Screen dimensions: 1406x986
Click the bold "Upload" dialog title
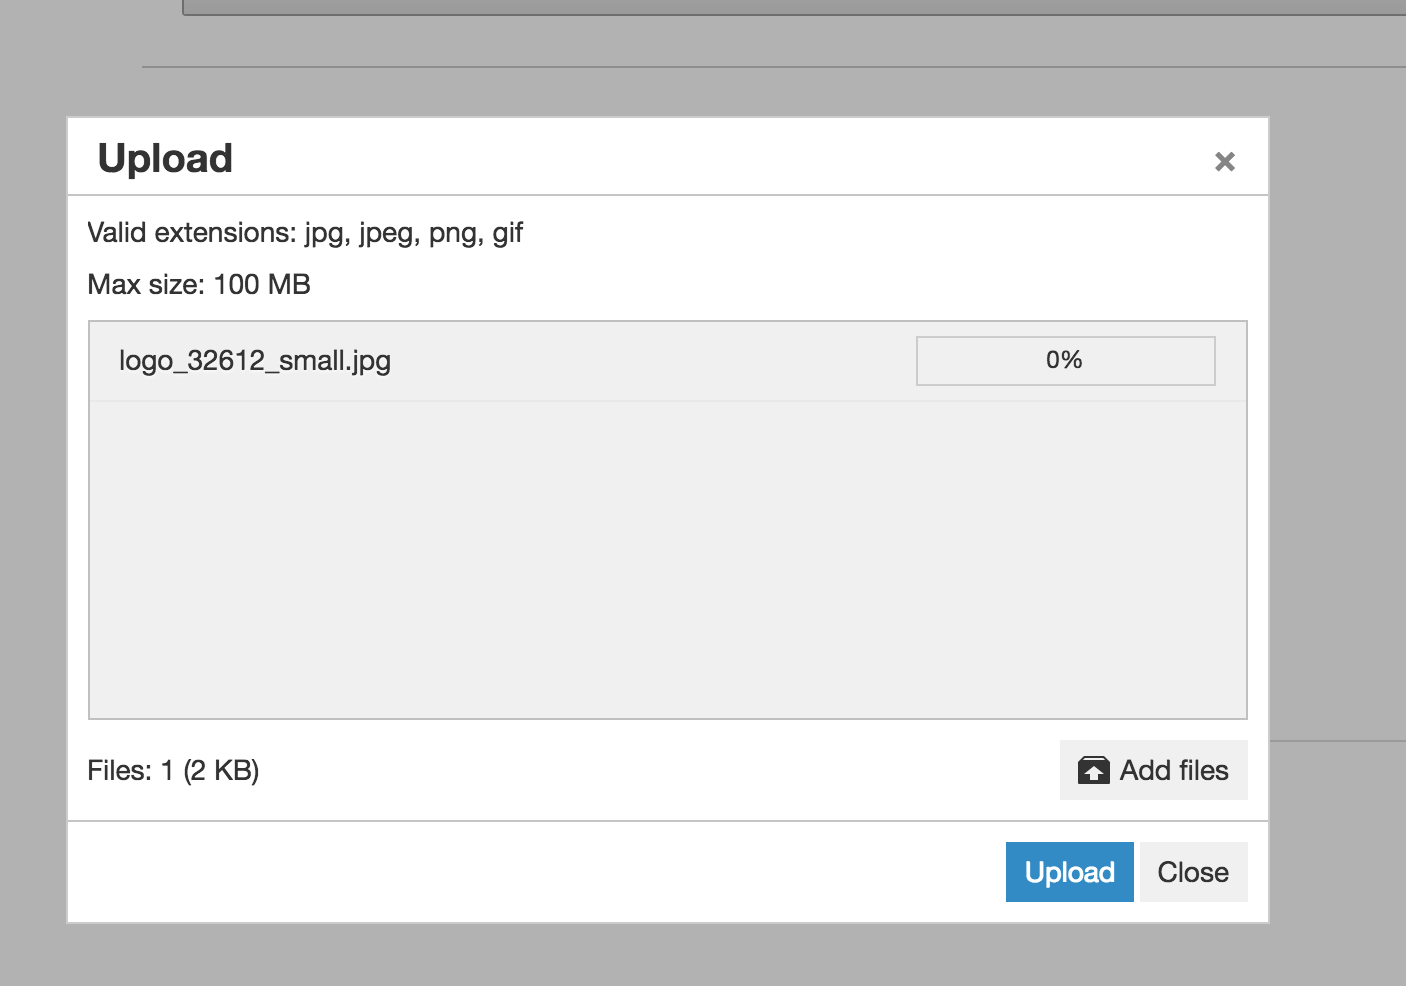(x=165, y=158)
